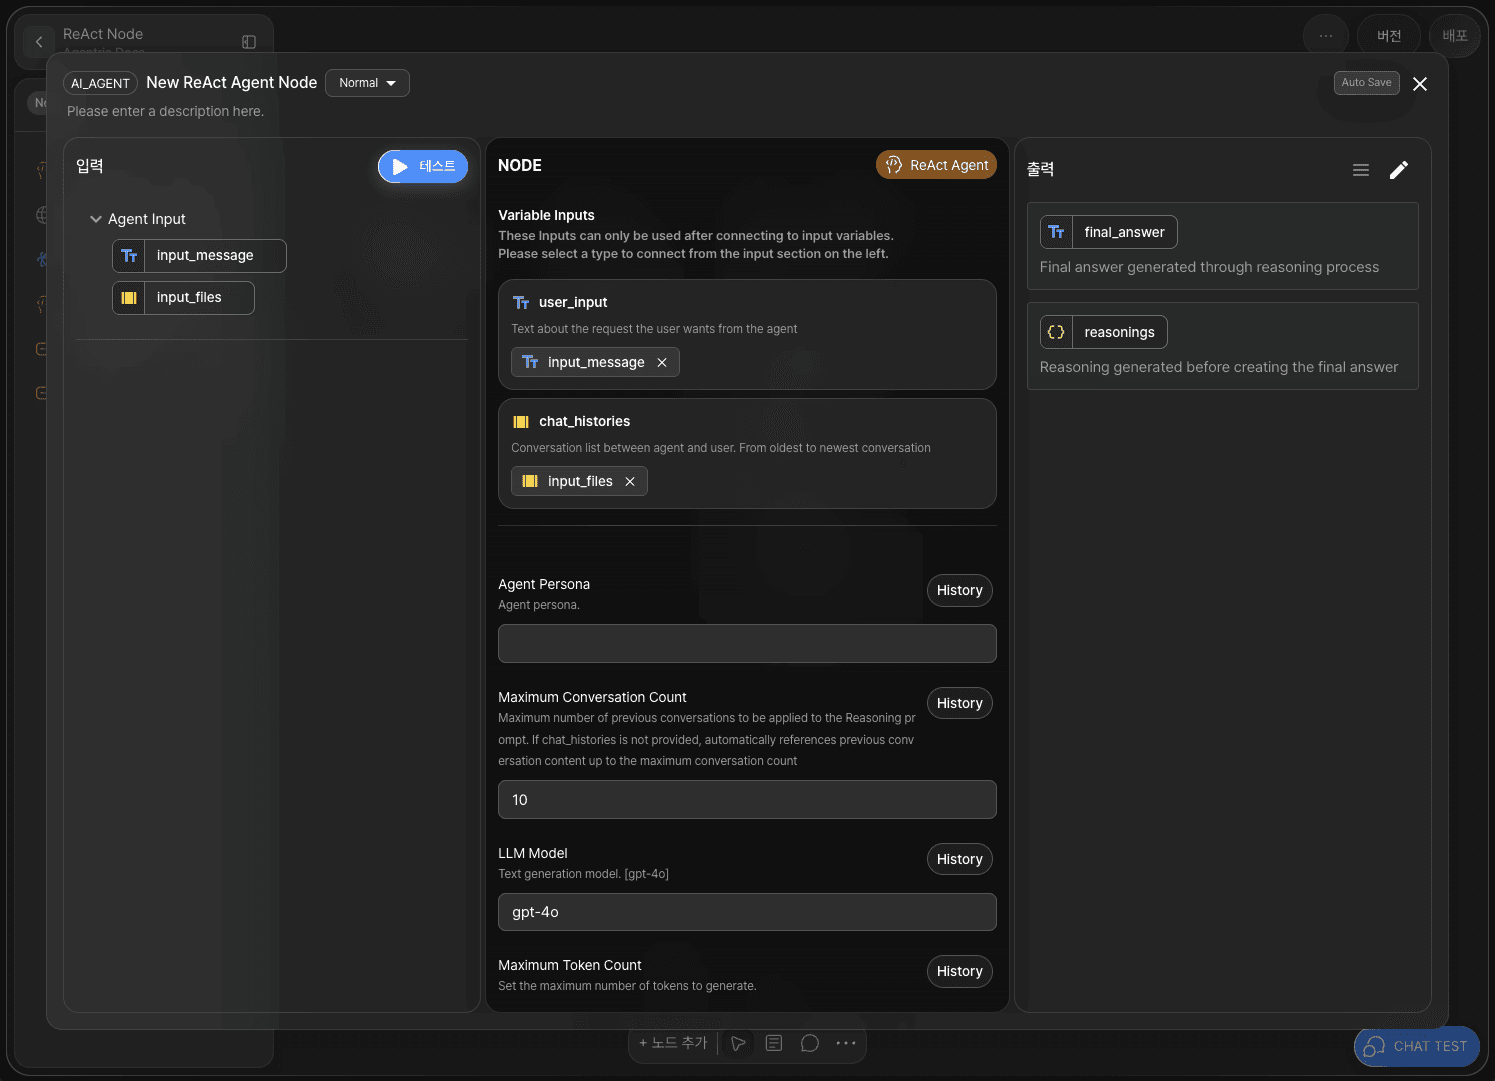Remove input_files from chat_histories

tap(630, 482)
